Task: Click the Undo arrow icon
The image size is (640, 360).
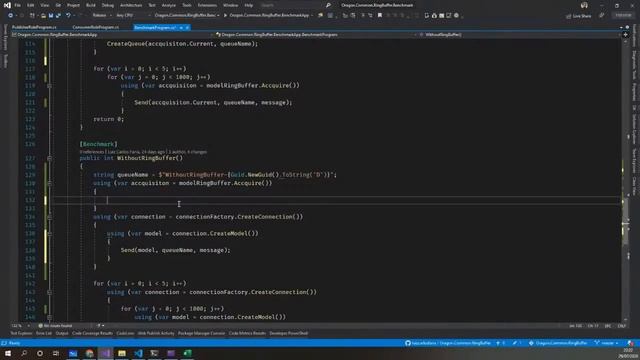Action: click(x=68, y=16)
